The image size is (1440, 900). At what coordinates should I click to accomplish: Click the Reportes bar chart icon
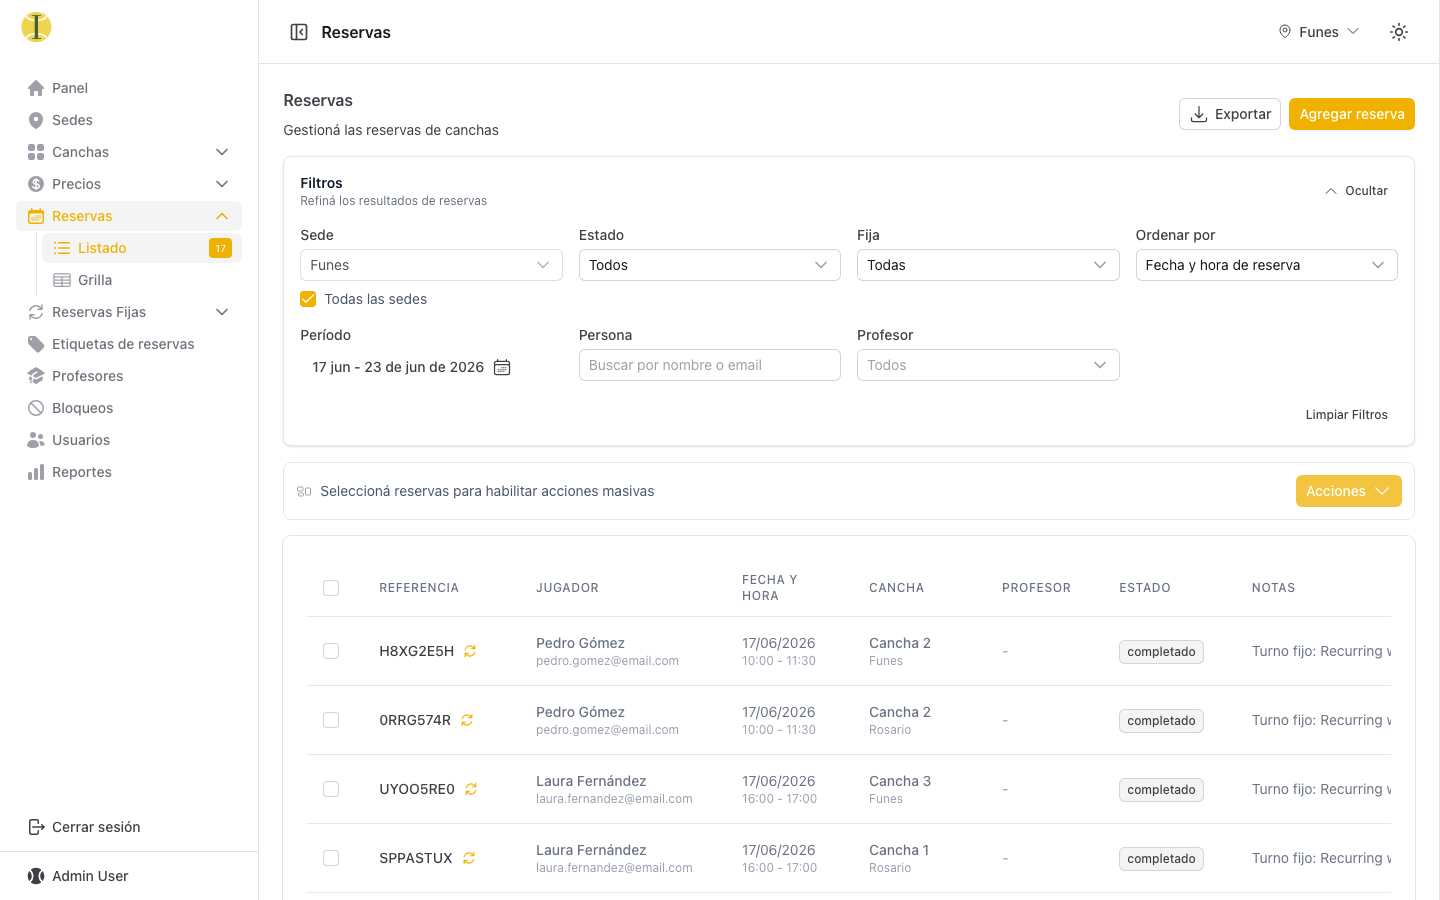(x=36, y=472)
